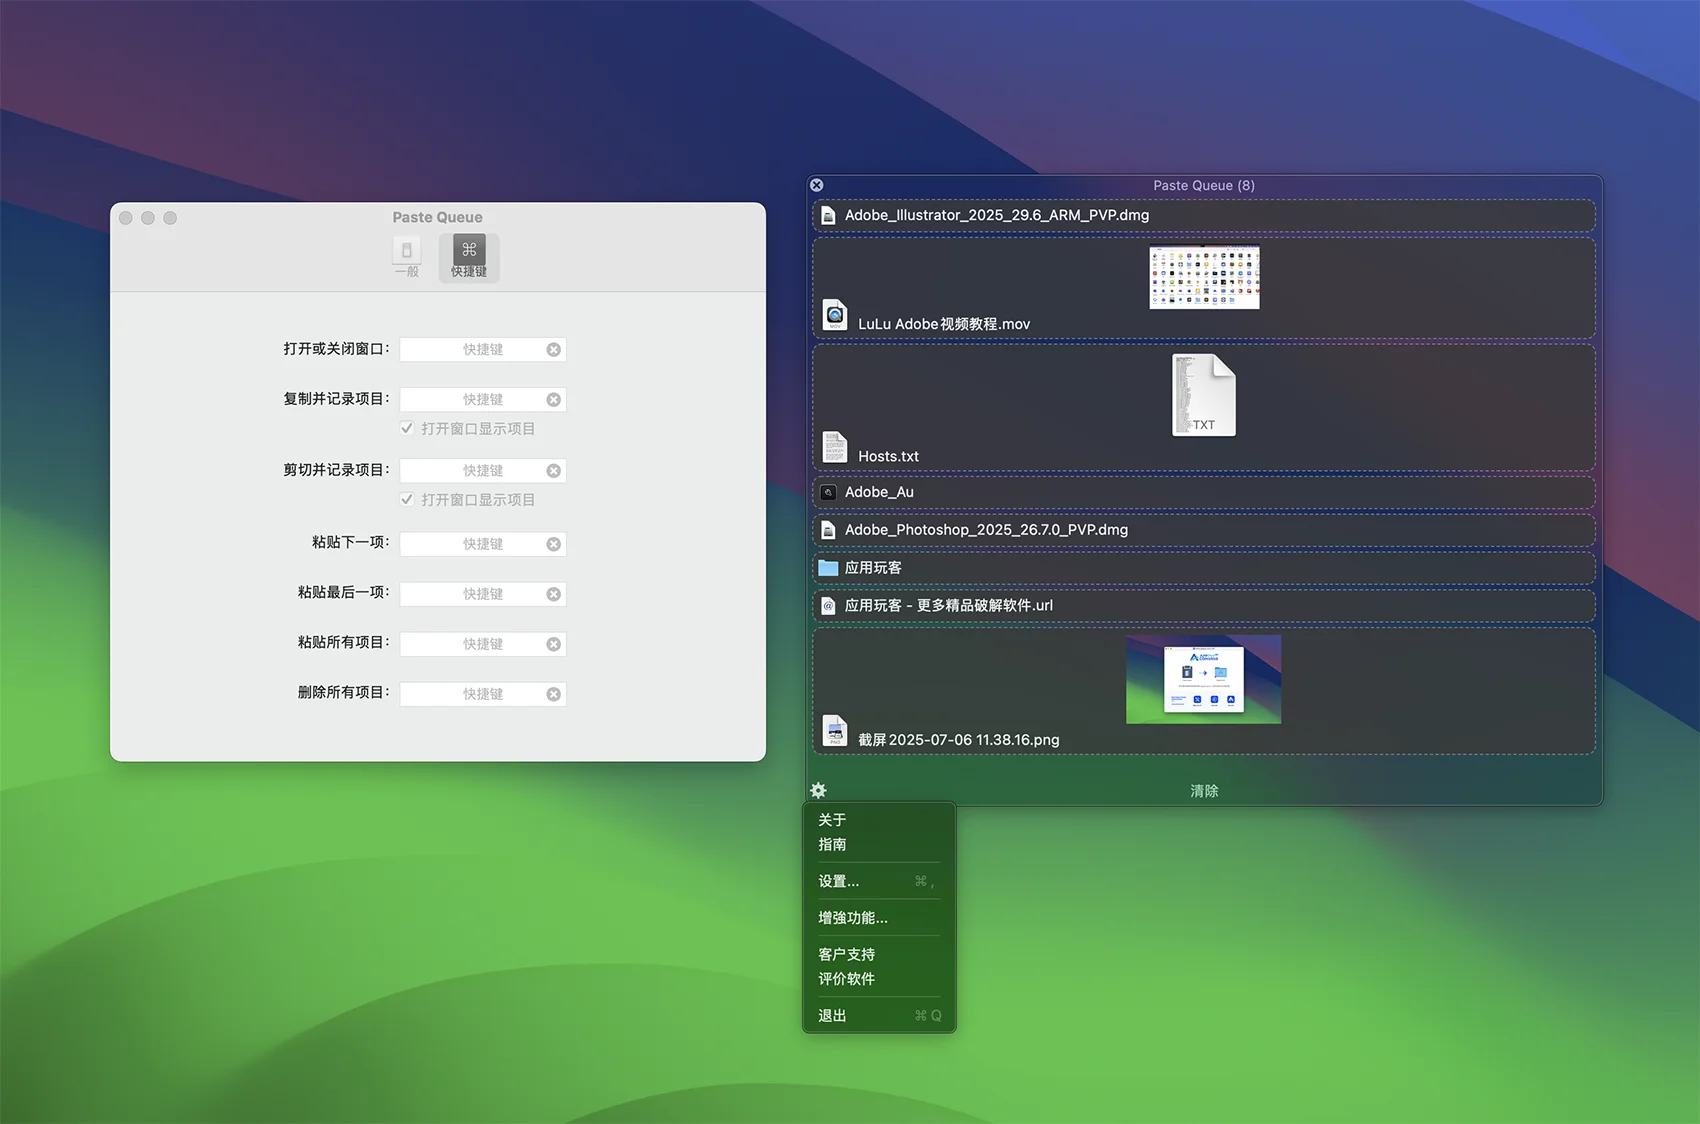The height and width of the screenshot is (1124, 1700).
Task: Clear the 复制并记录项目 shortcut
Action: (x=553, y=400)
